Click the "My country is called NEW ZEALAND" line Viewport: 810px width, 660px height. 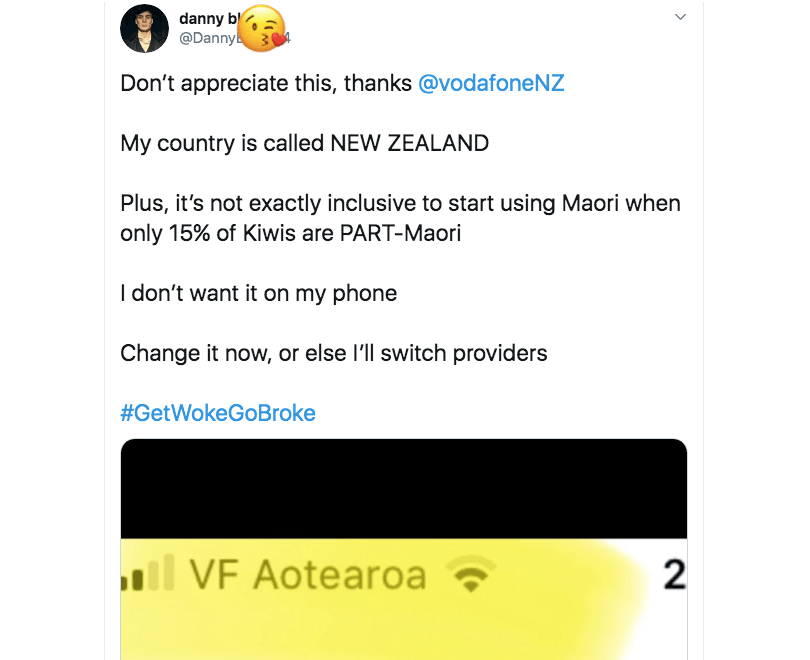pyautogui.click(x=304, y=143)
